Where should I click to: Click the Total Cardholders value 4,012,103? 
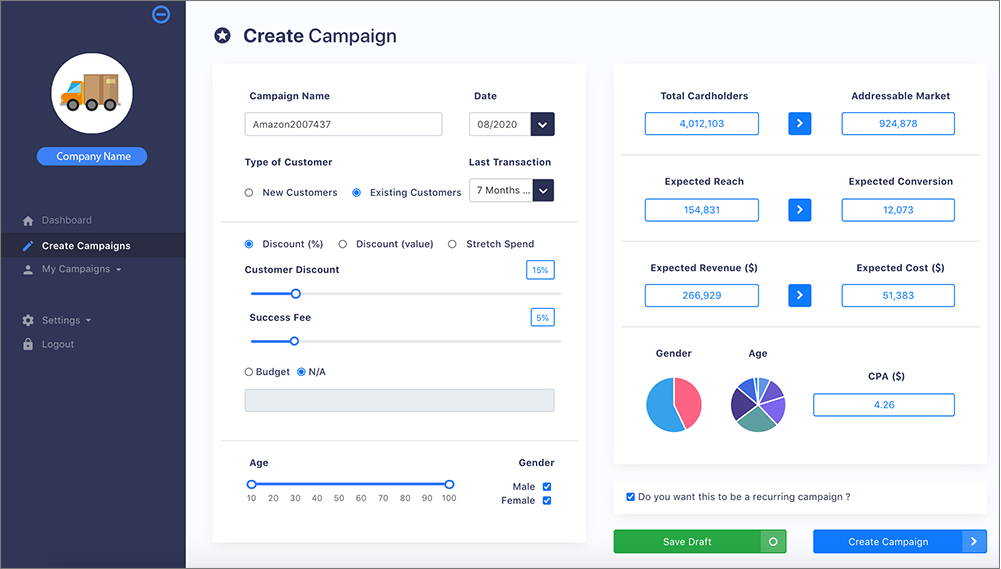[x=702, y=123]
